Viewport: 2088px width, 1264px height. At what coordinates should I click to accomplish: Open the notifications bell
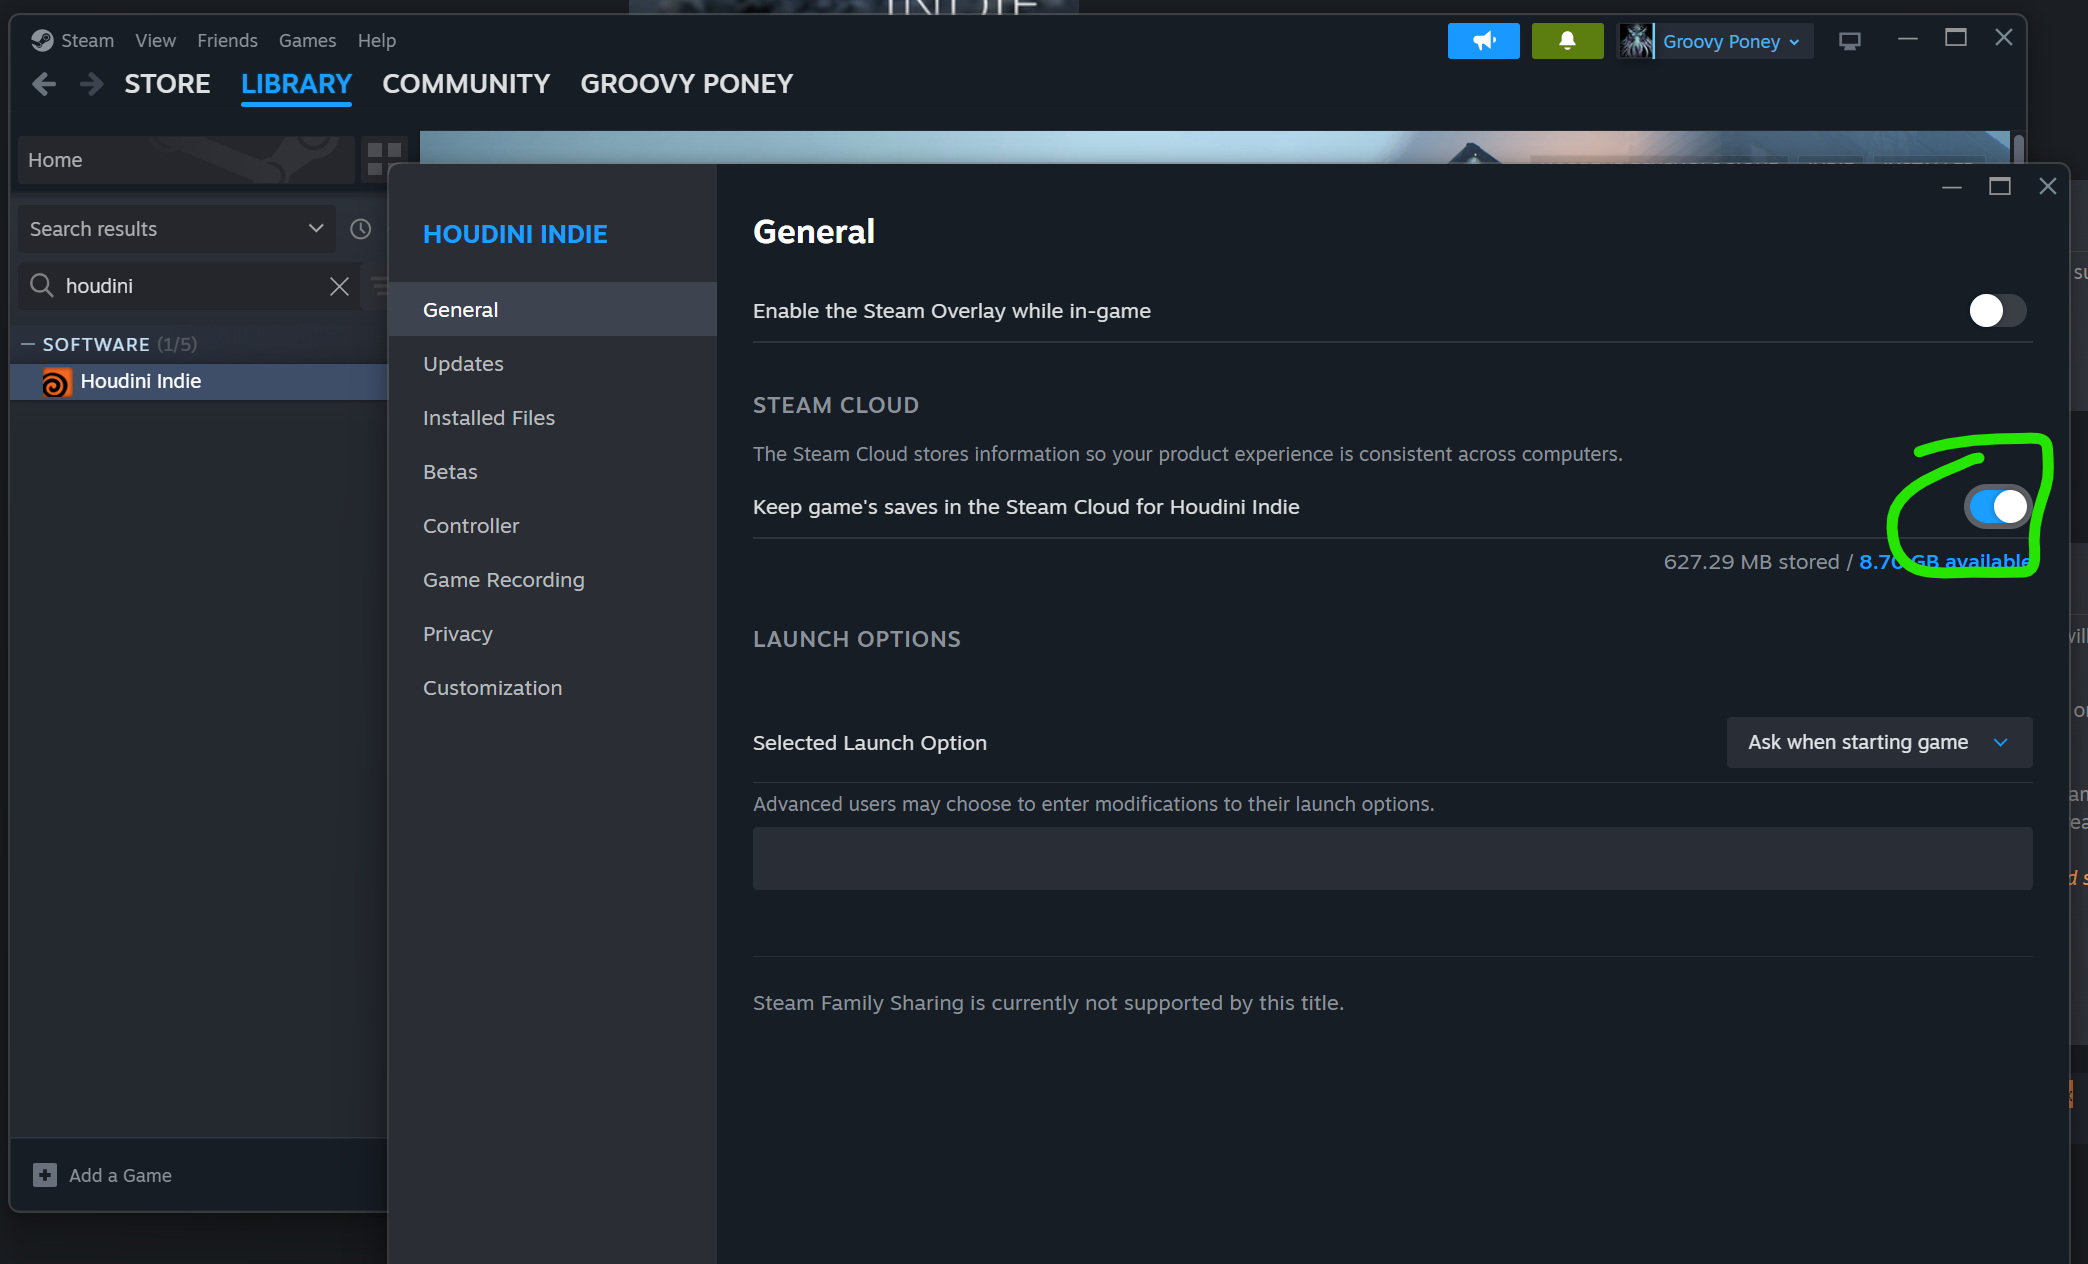pyautogui.click(x=1567, y=41)
